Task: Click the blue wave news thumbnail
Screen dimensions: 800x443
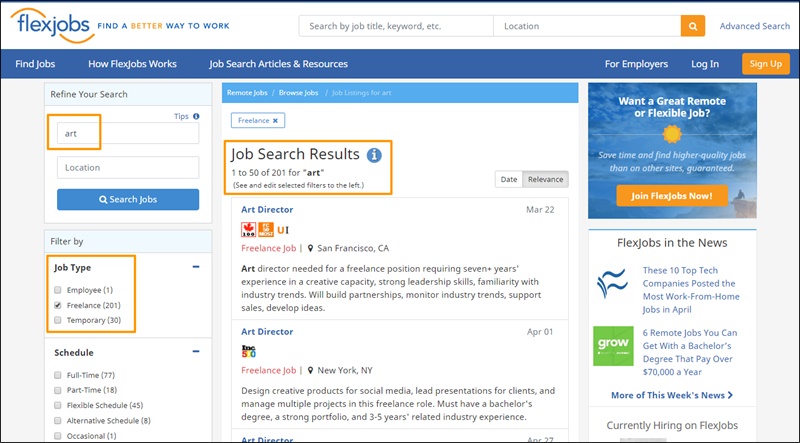Action: [x=612, y=283]
